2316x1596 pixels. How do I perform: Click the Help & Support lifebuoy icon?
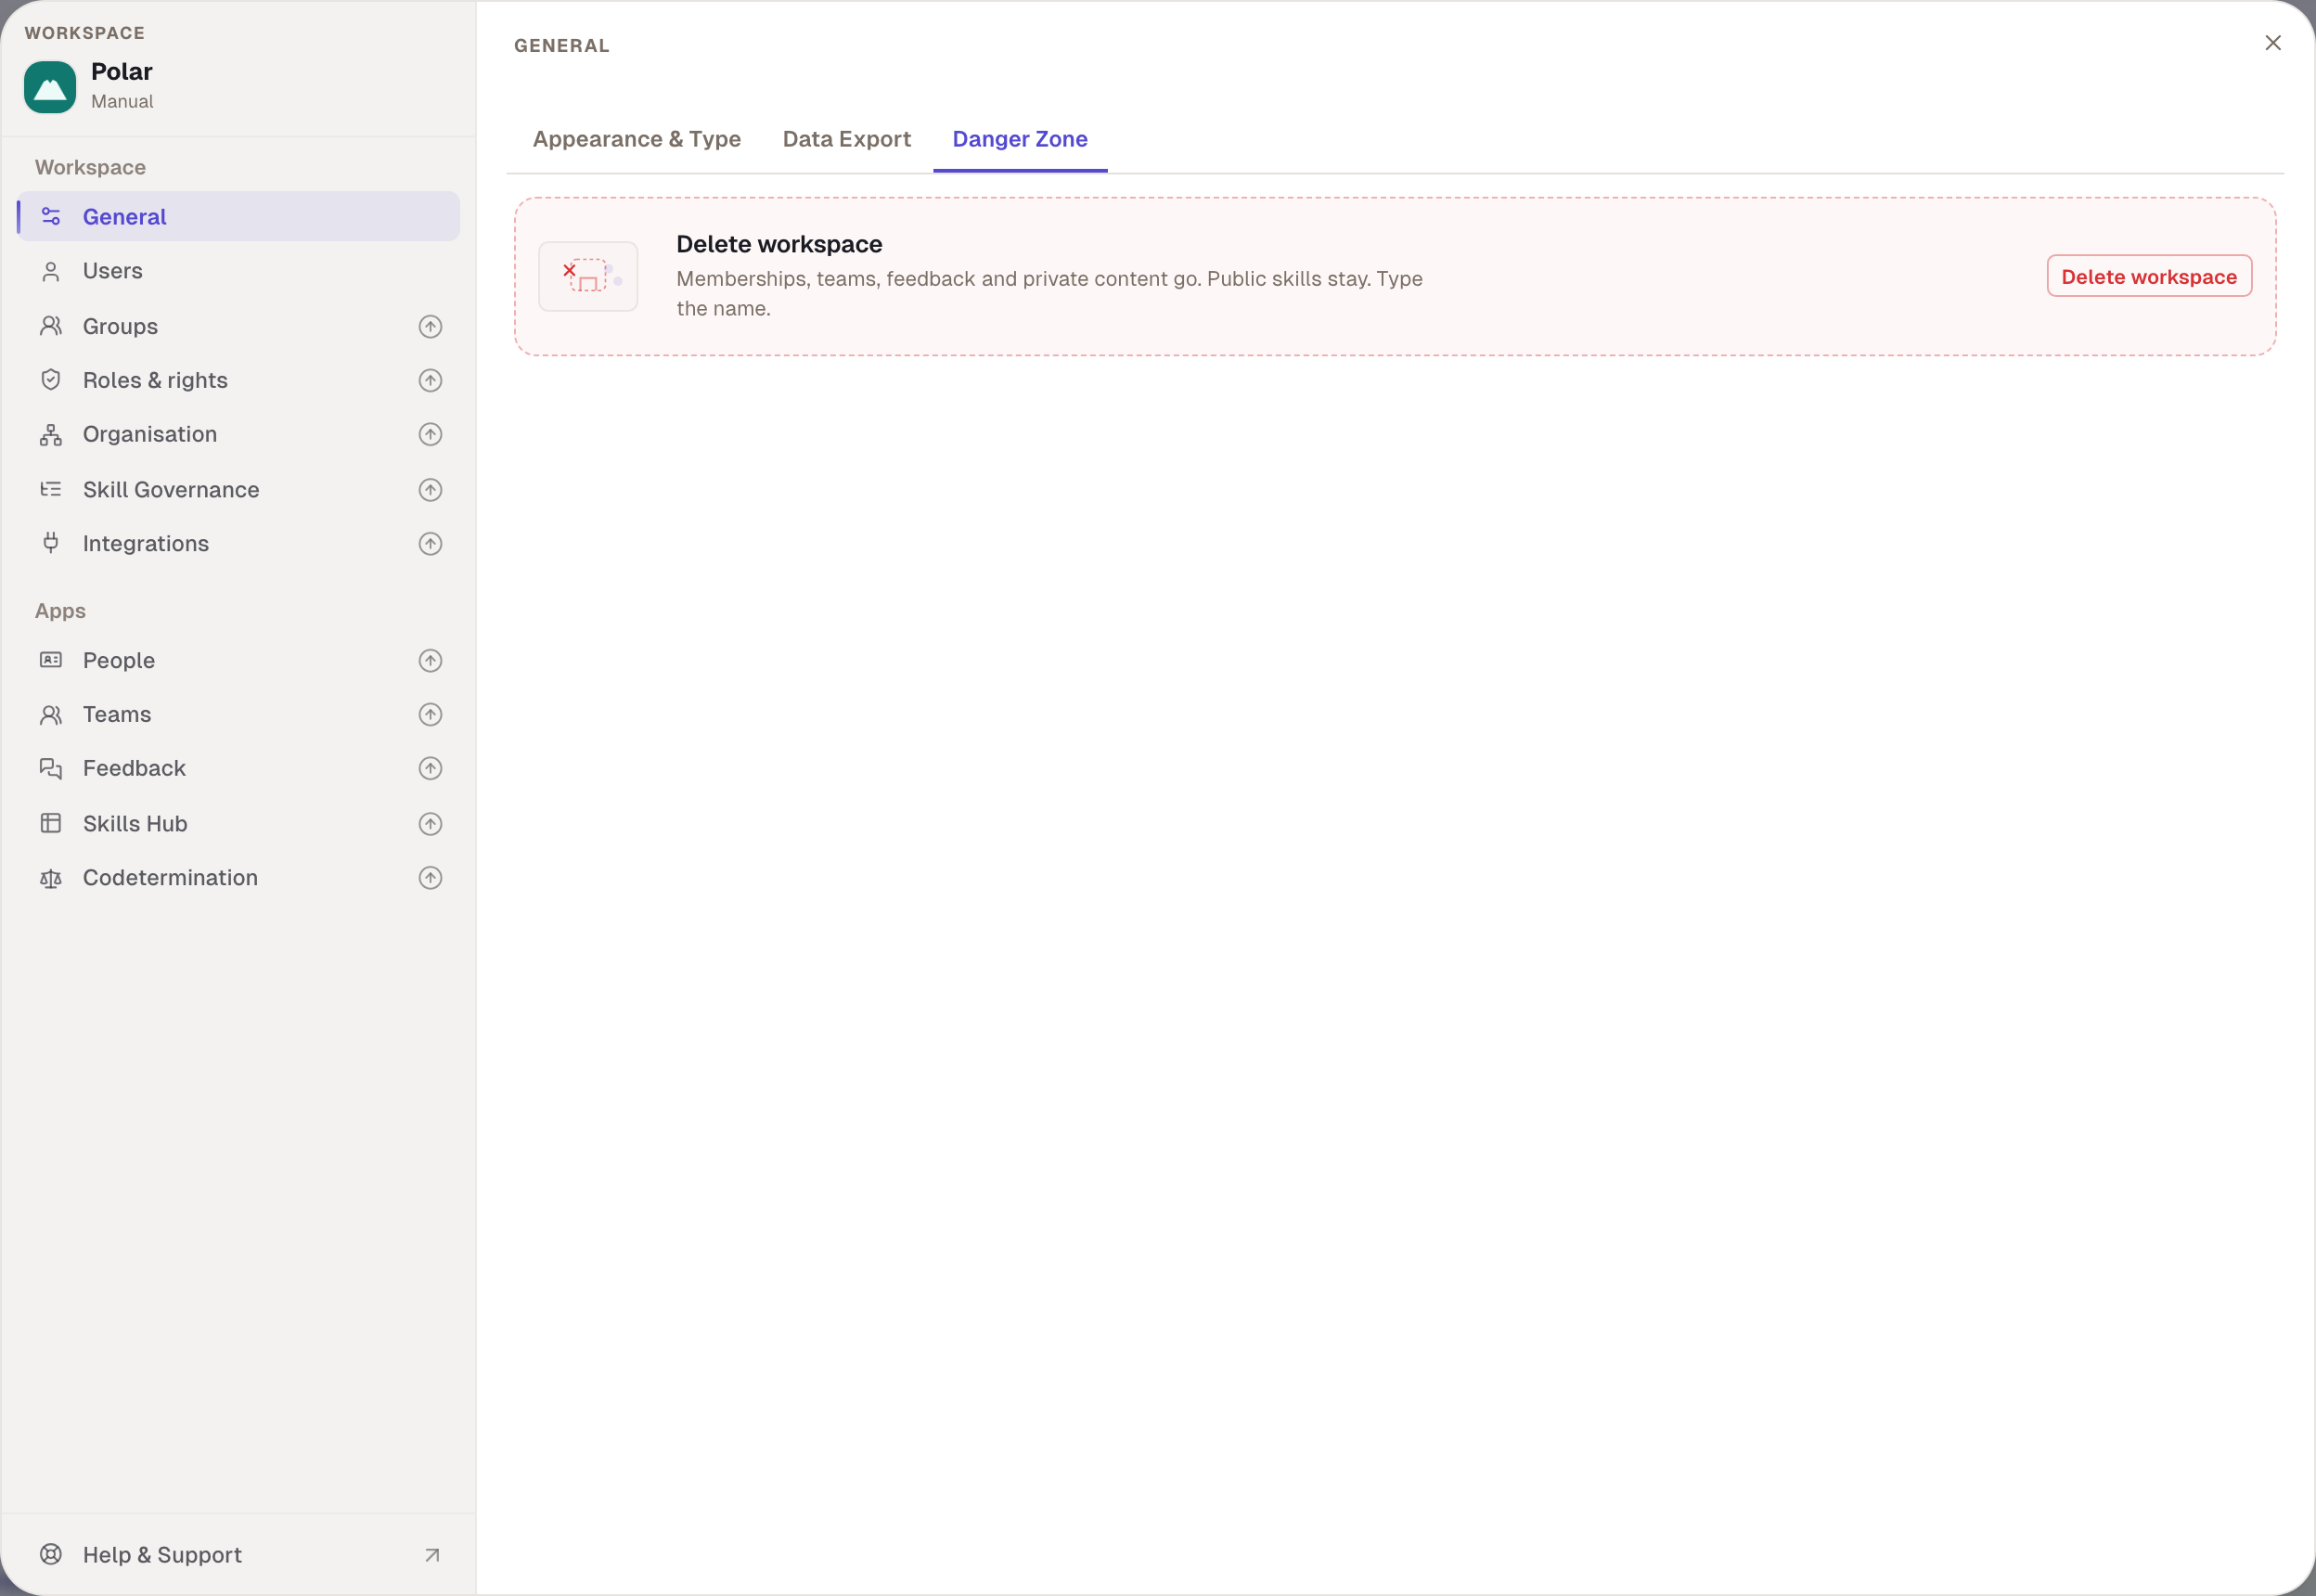pos(51,1554)
